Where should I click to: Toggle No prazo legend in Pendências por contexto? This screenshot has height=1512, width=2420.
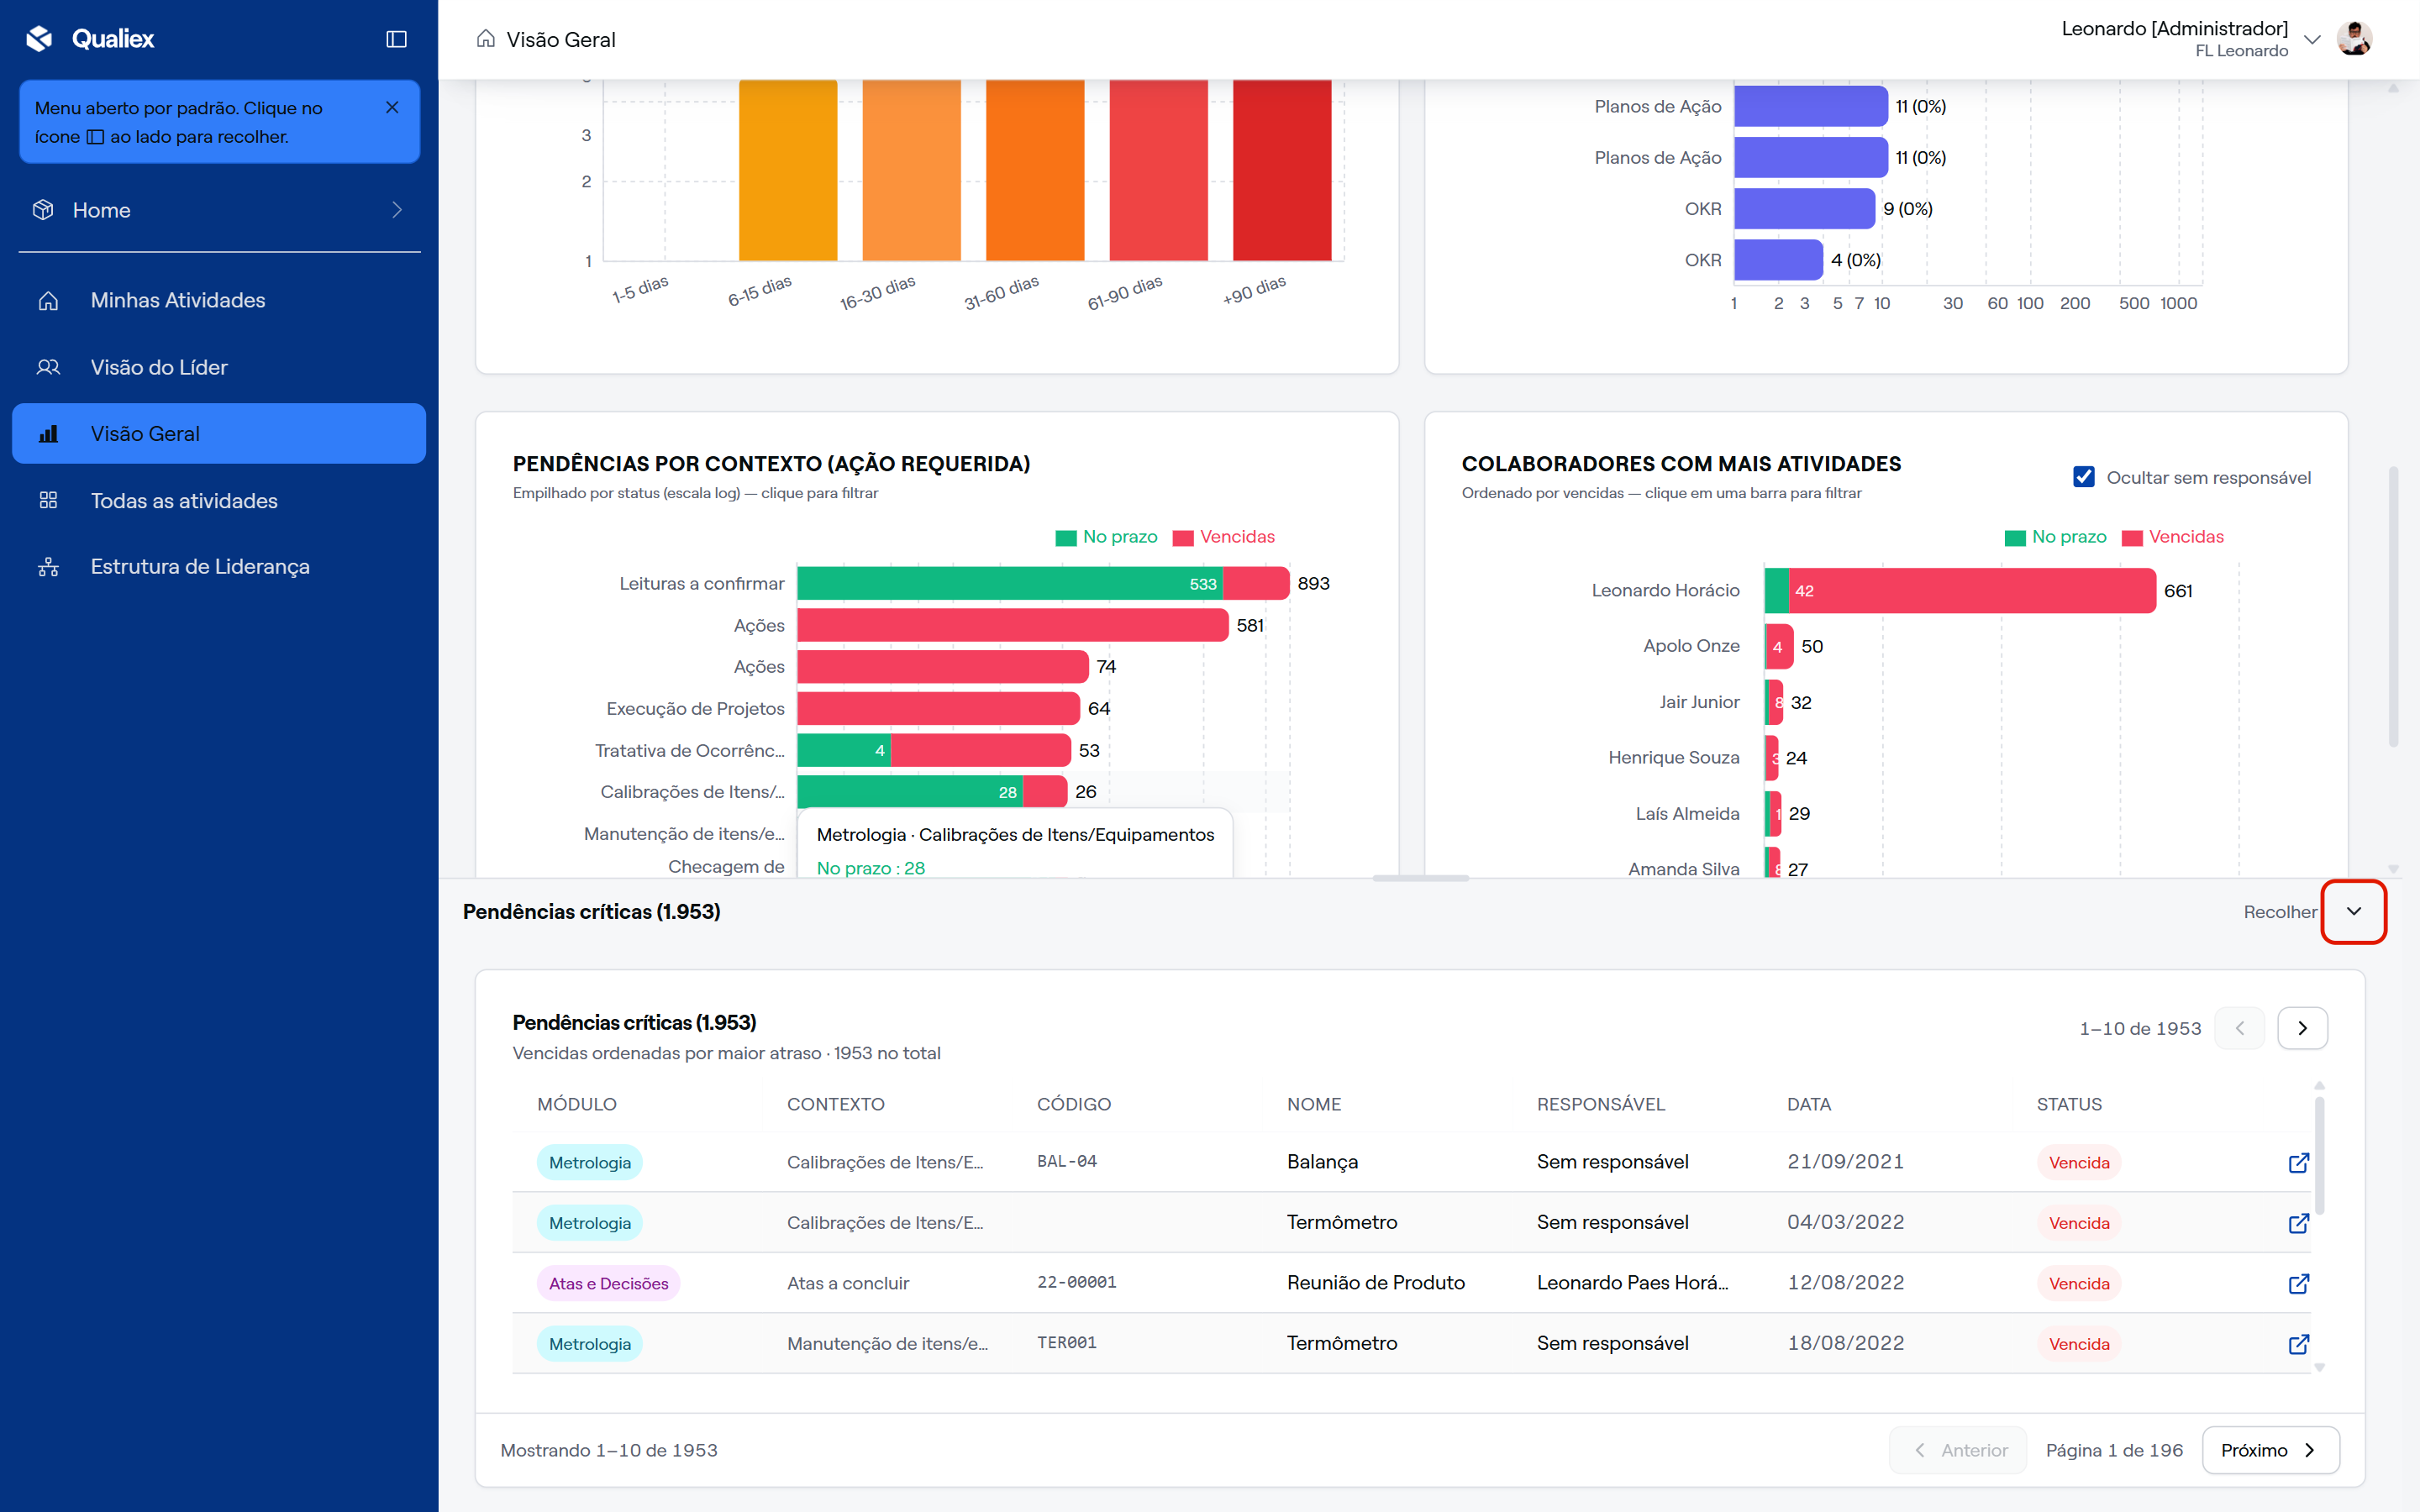pyautogui.click(x=1106, y=537)
